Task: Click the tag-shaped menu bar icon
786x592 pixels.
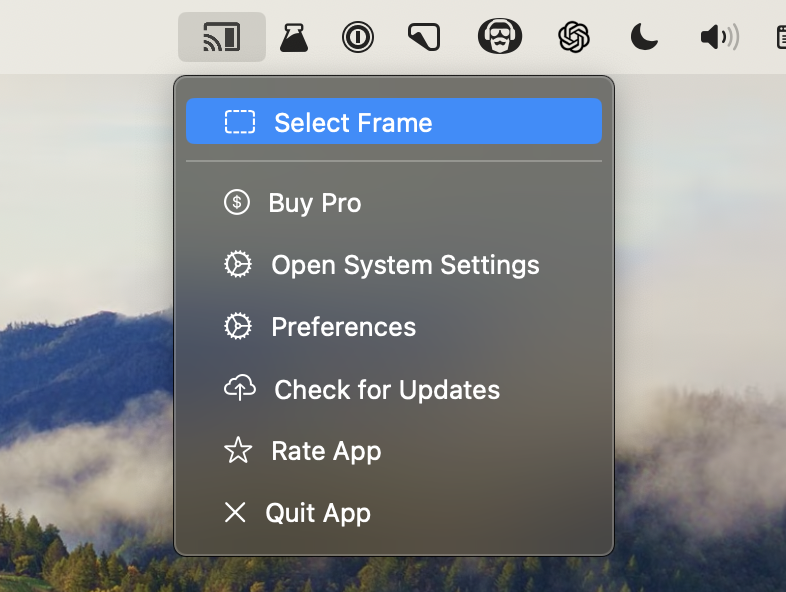Action: point(424,37)
